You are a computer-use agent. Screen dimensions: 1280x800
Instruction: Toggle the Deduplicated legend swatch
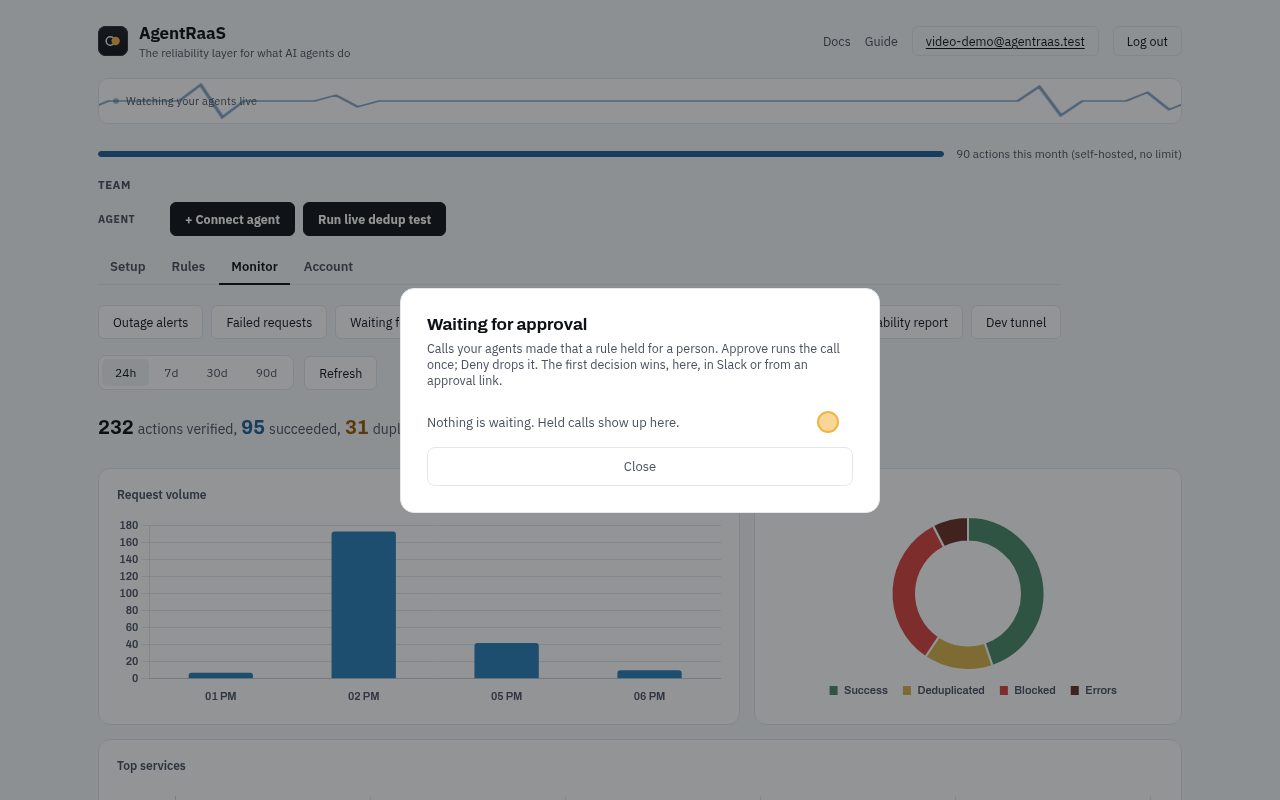pos(907,690)
